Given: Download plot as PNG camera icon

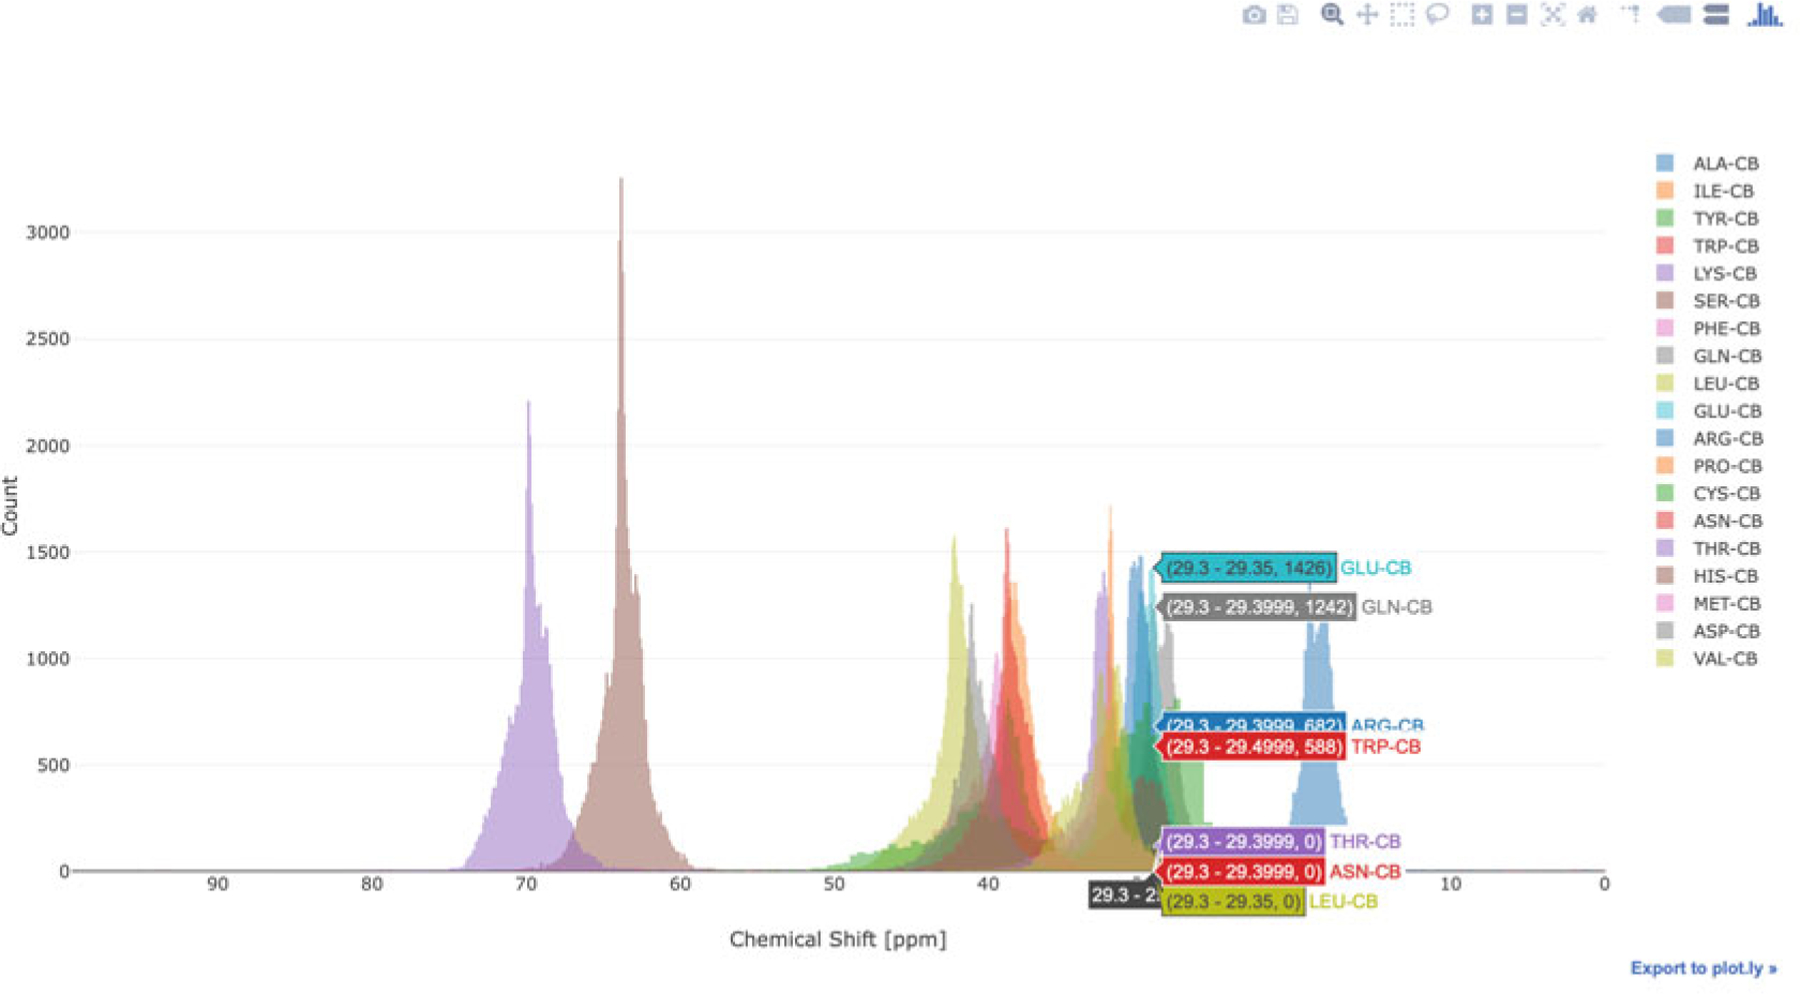Looking at the screenshot, I should tap(1253, 15).
